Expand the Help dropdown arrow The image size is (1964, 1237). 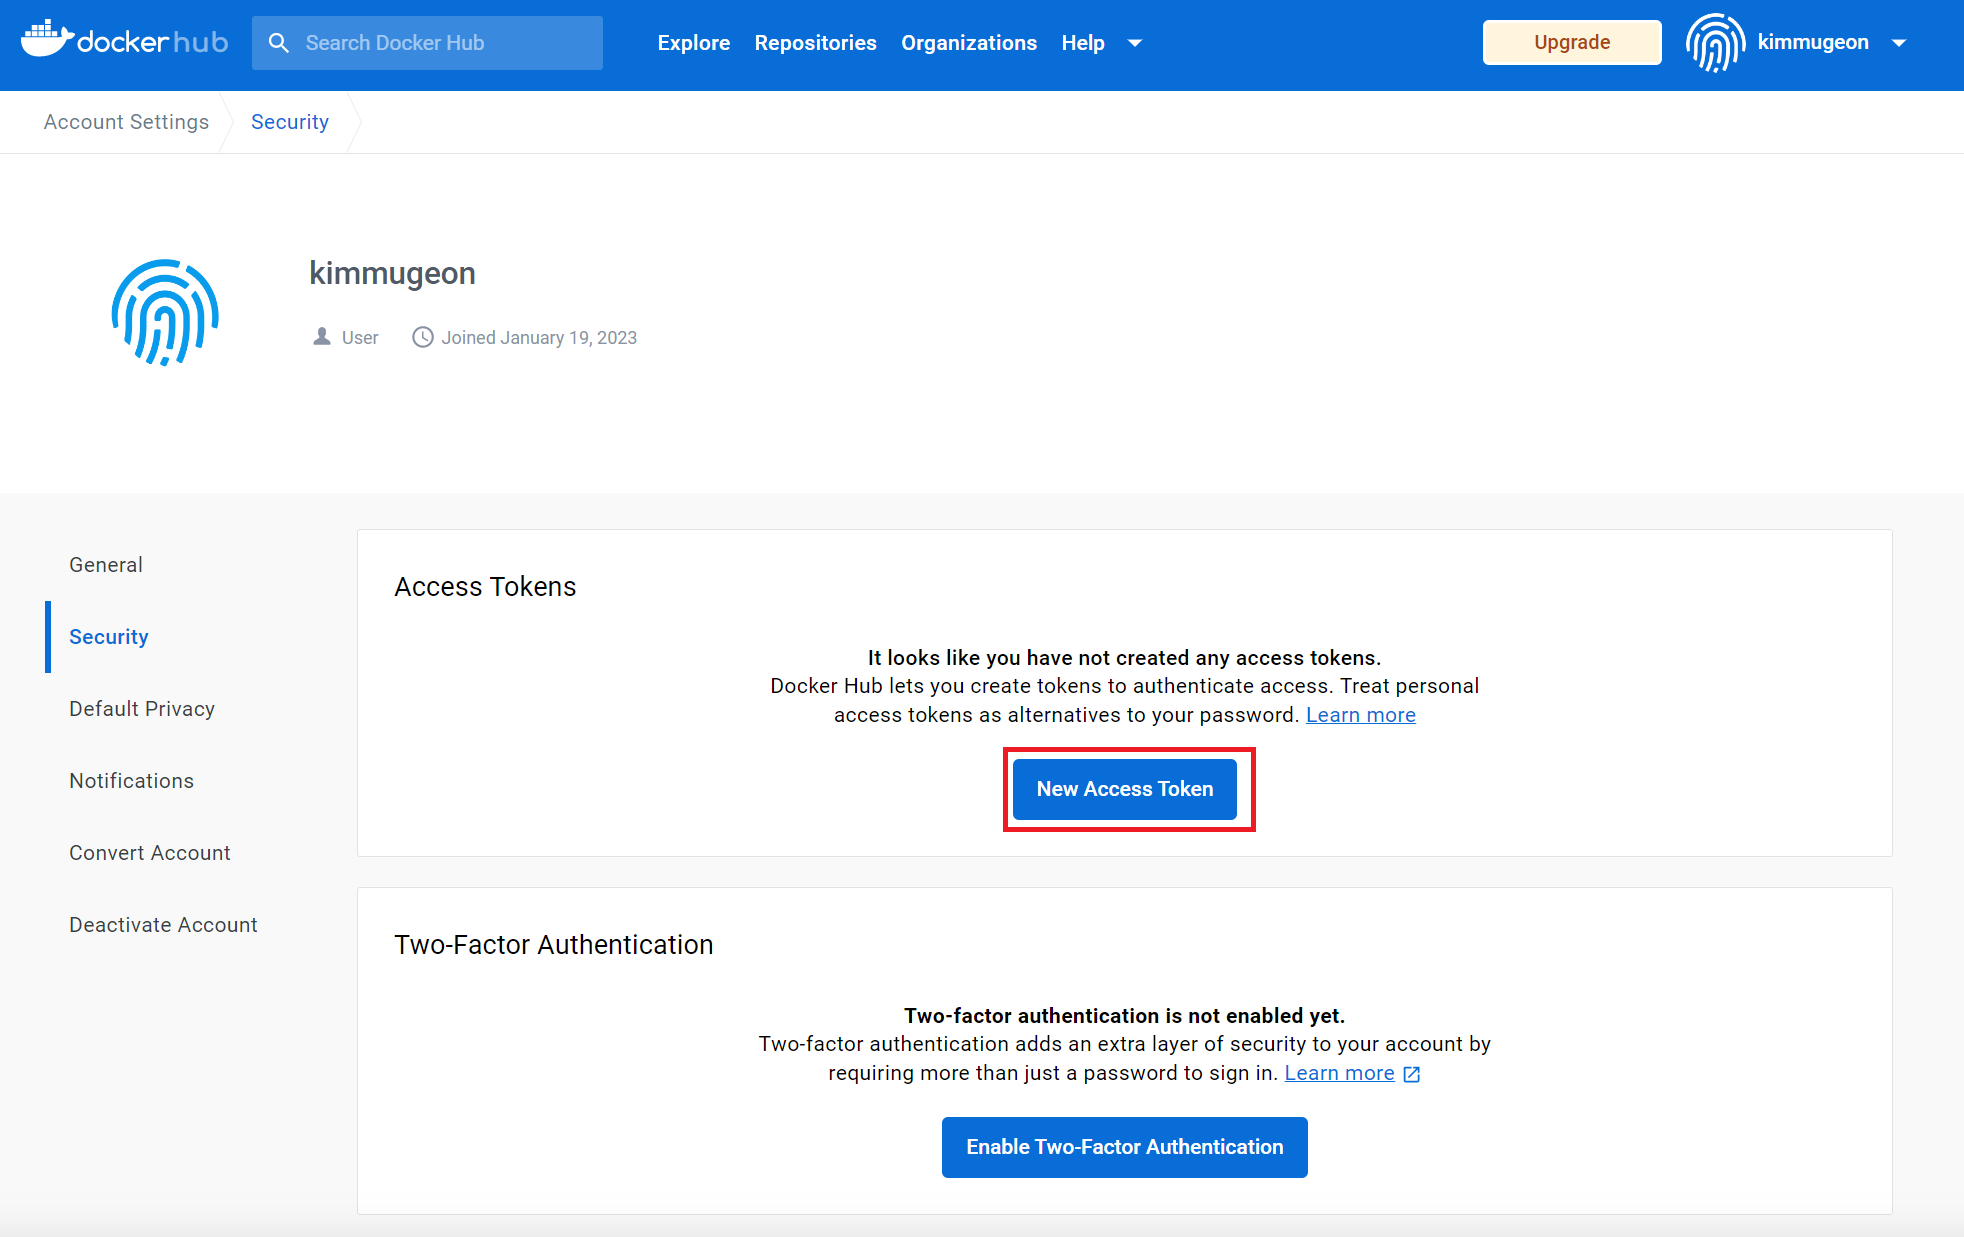(1135, 43)
